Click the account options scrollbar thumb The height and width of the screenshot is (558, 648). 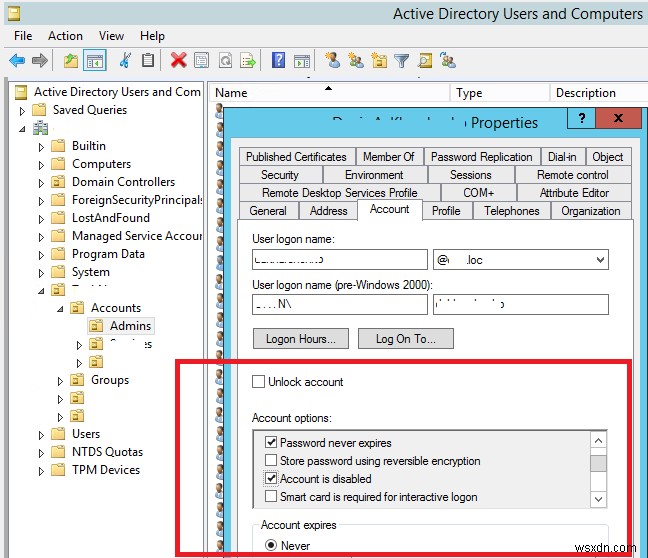(x=598, y=463)
